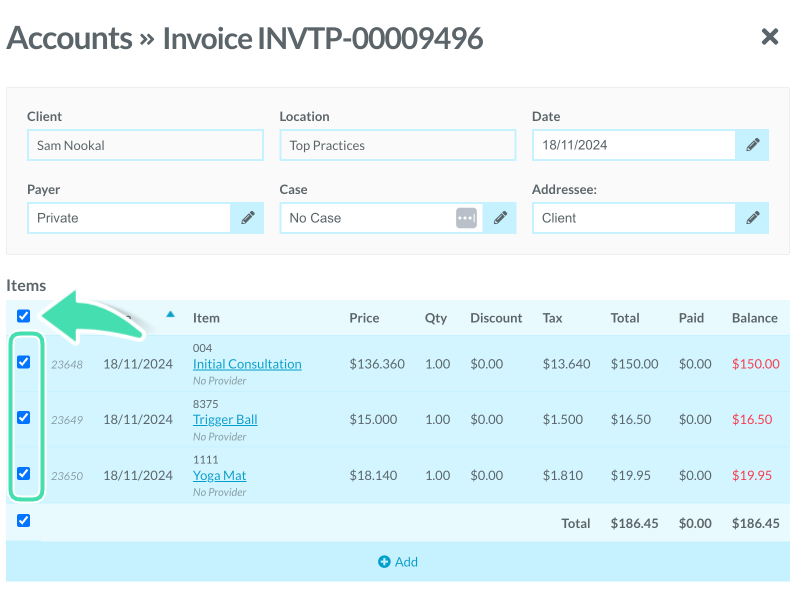Click the Discount column header
Screen dimensions: 803x589
[x=496, y=318]
